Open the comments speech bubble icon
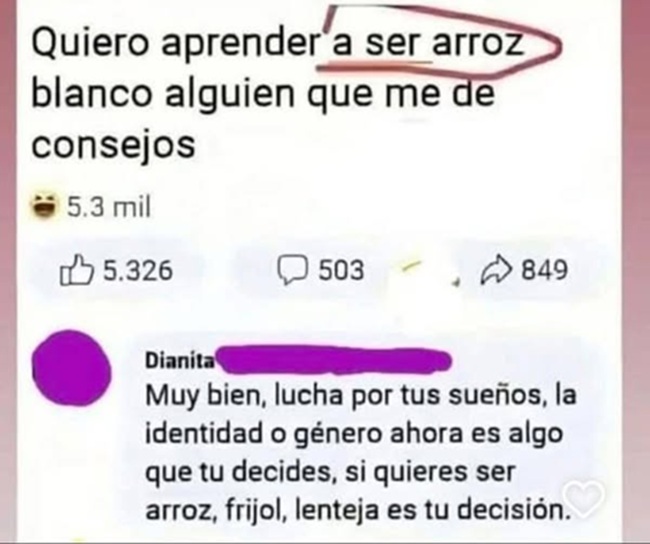Screen dimensions: 650x544 point(293,270)
